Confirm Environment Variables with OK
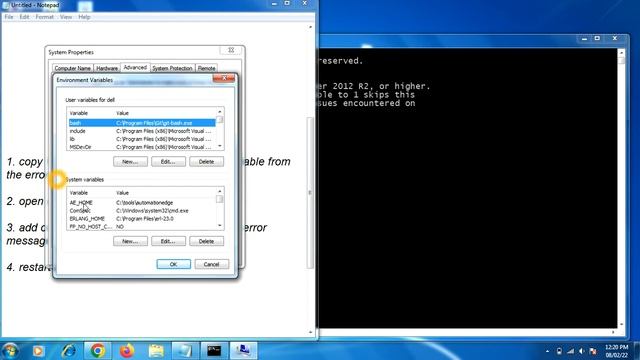 coord(173,264)
